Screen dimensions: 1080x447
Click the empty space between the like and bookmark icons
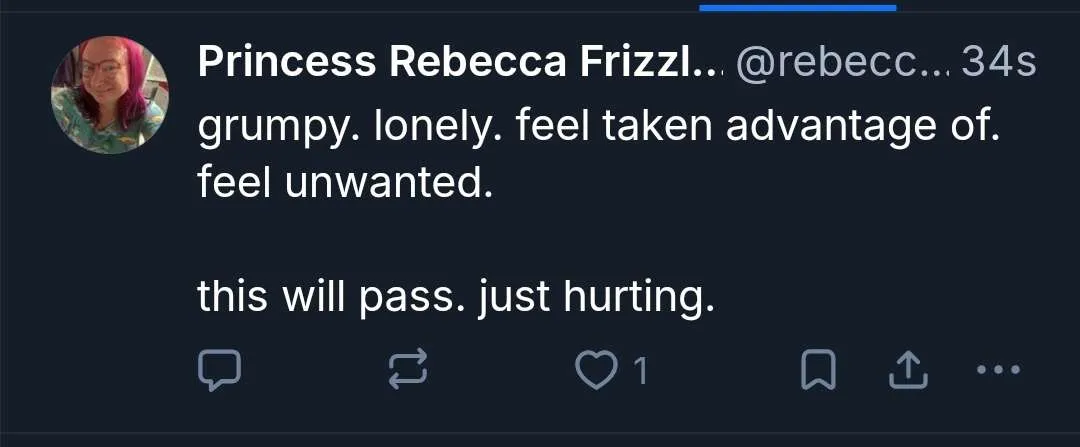click(x=725, y=371)
